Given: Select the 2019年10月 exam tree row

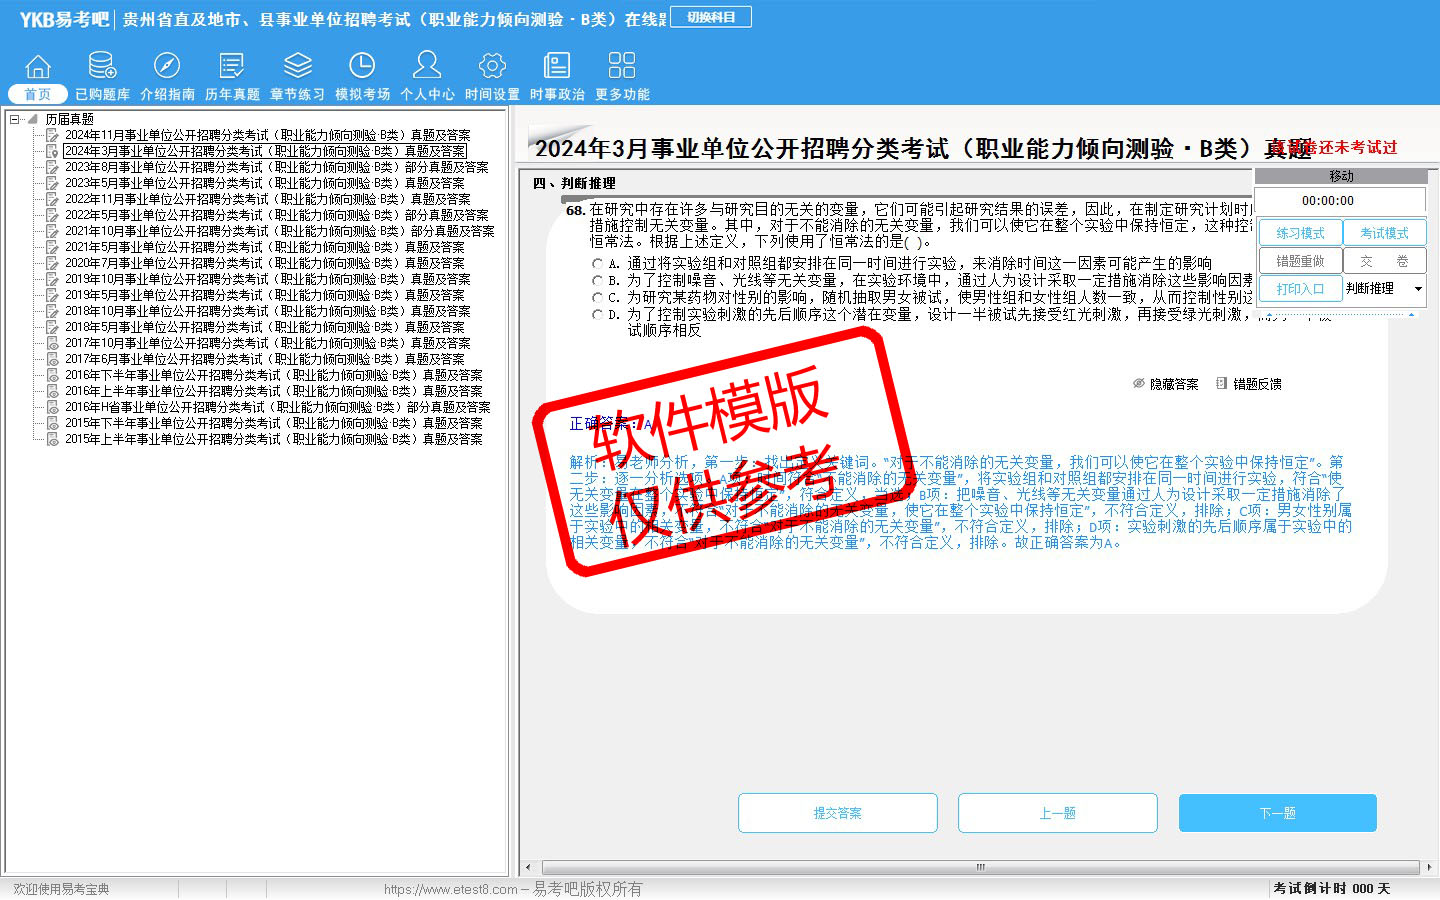Looking at the screenshot, I should pos(268,279).
